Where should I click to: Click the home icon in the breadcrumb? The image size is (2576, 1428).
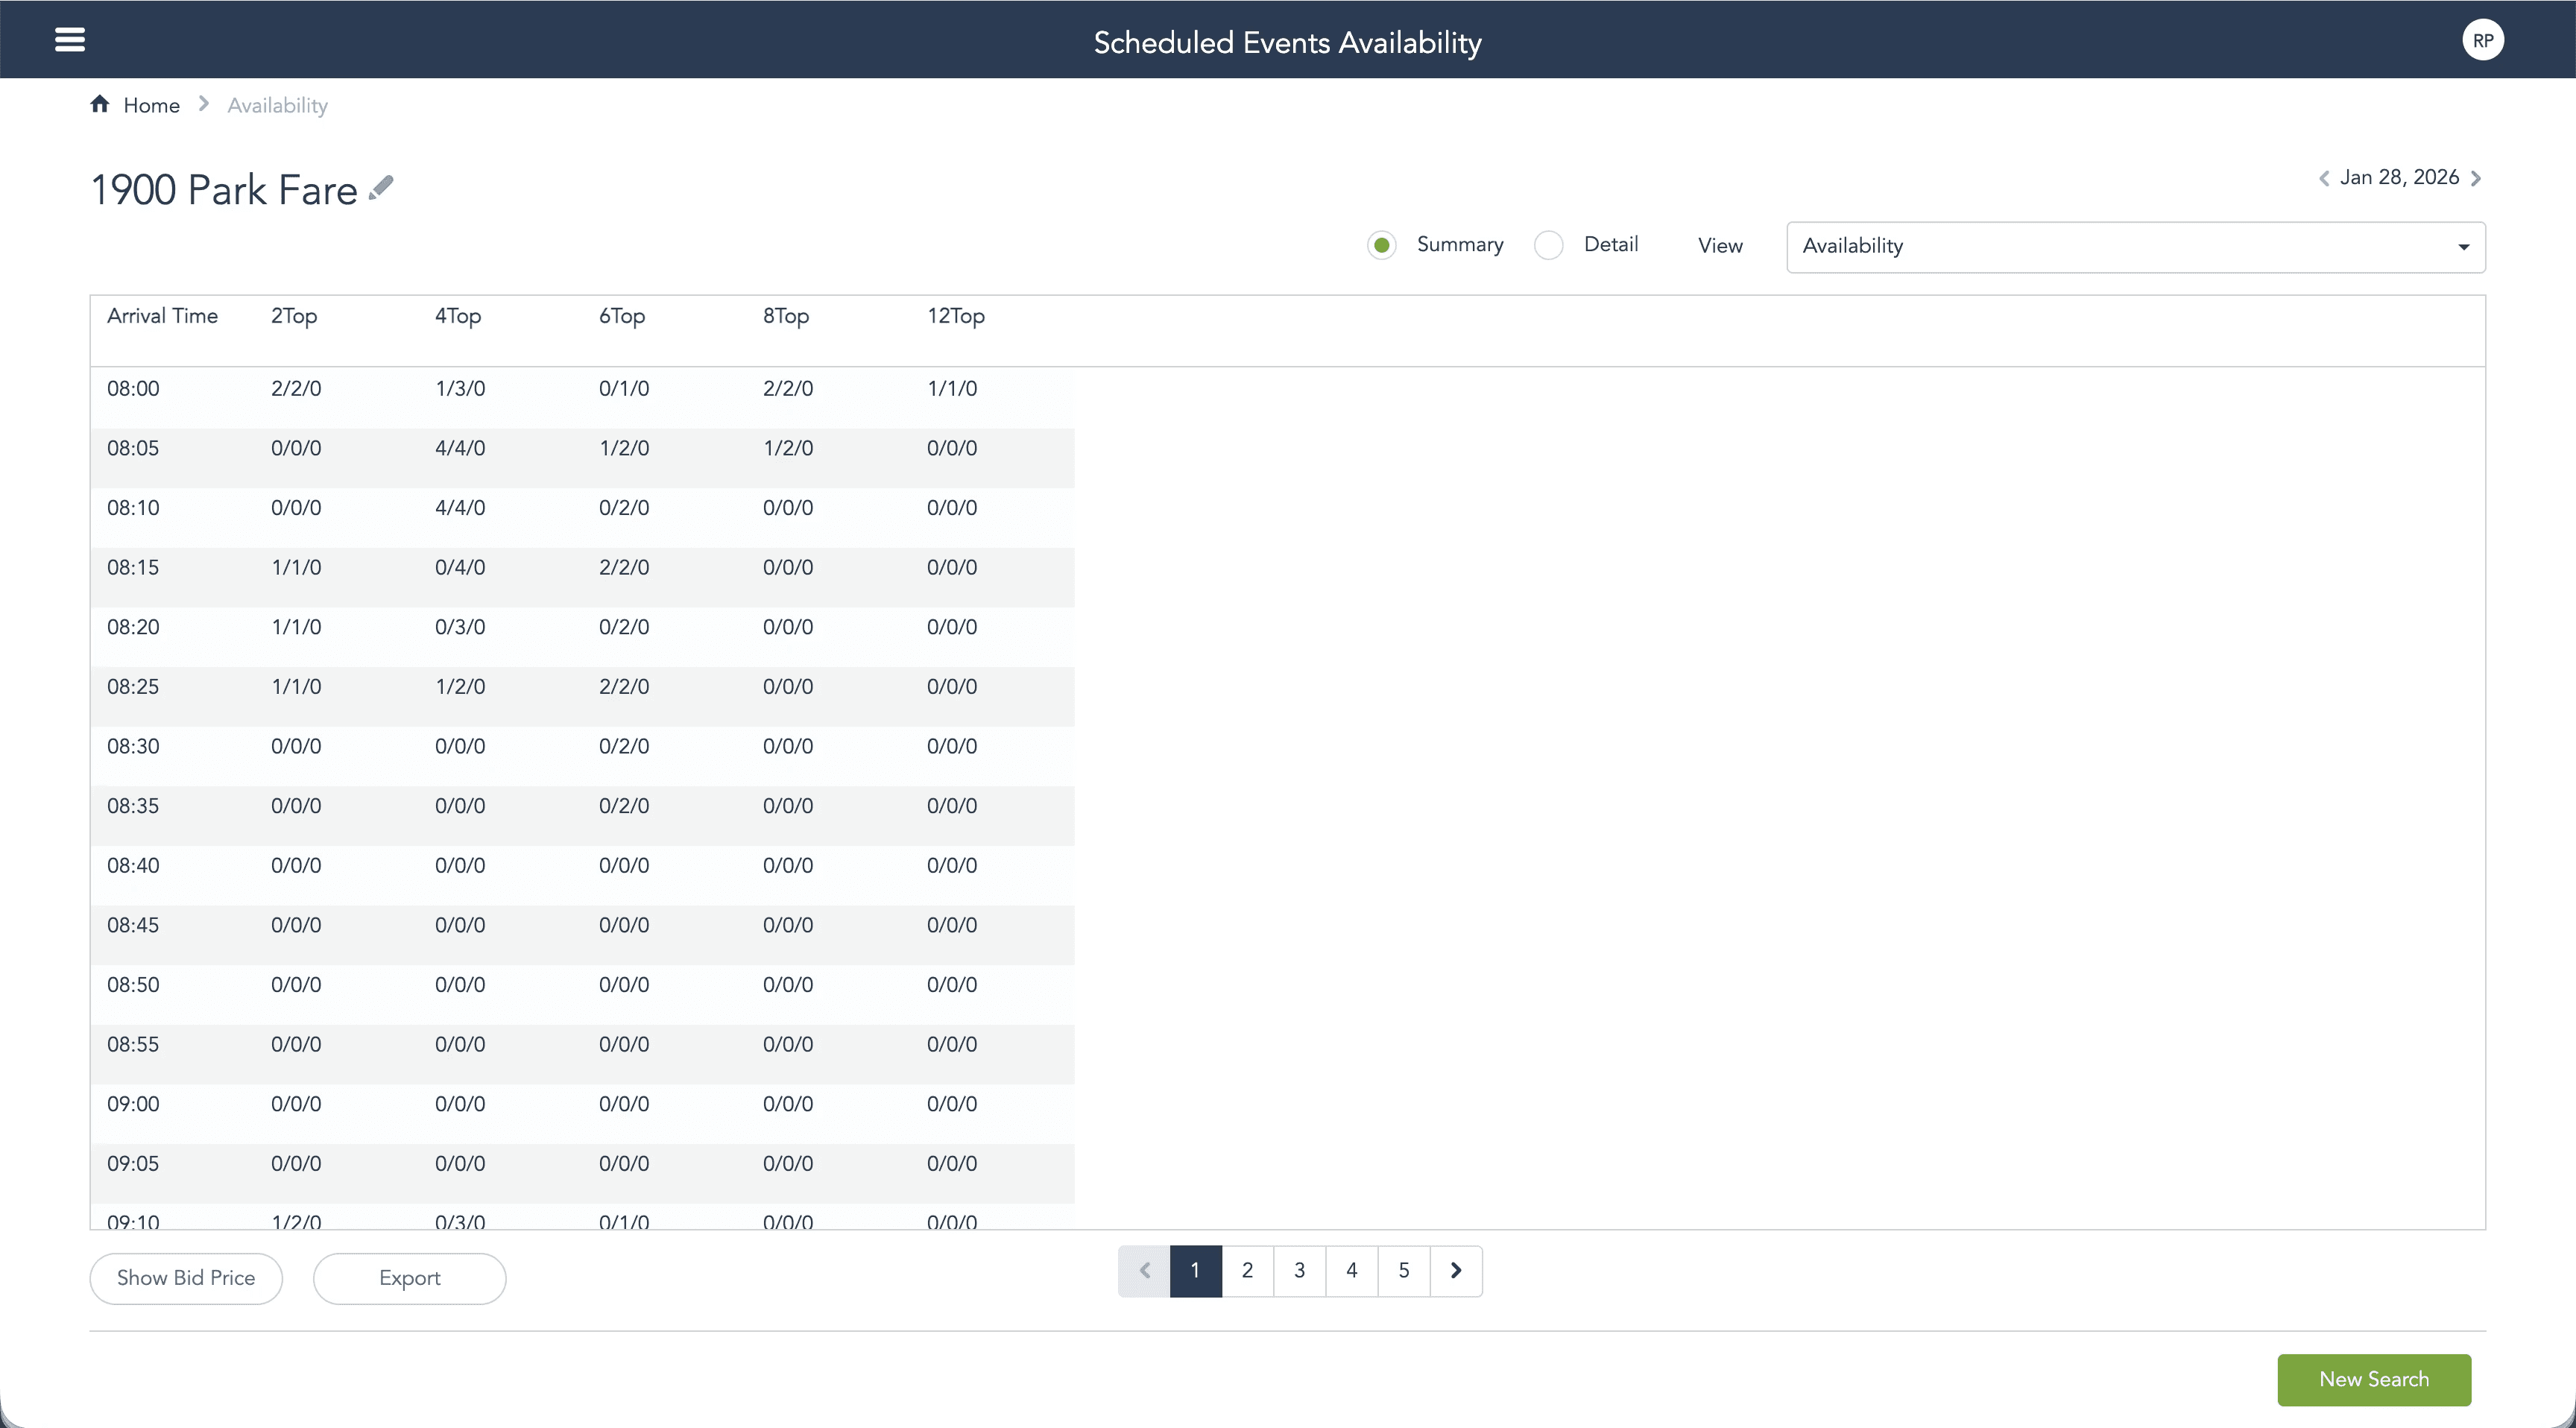[x=101, y=104]
